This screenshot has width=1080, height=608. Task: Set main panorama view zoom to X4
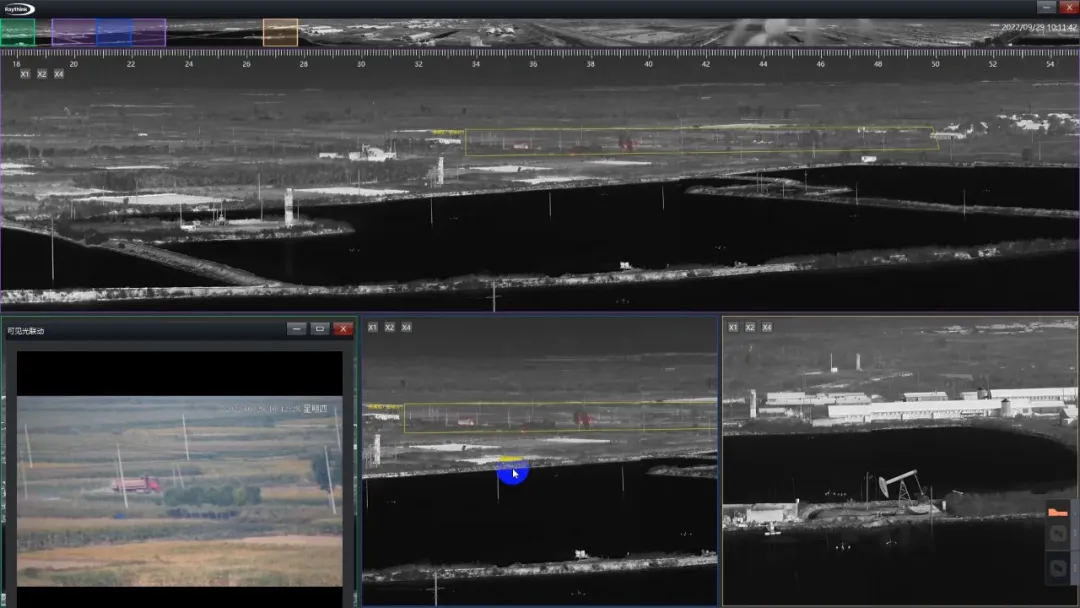(59, 74)
